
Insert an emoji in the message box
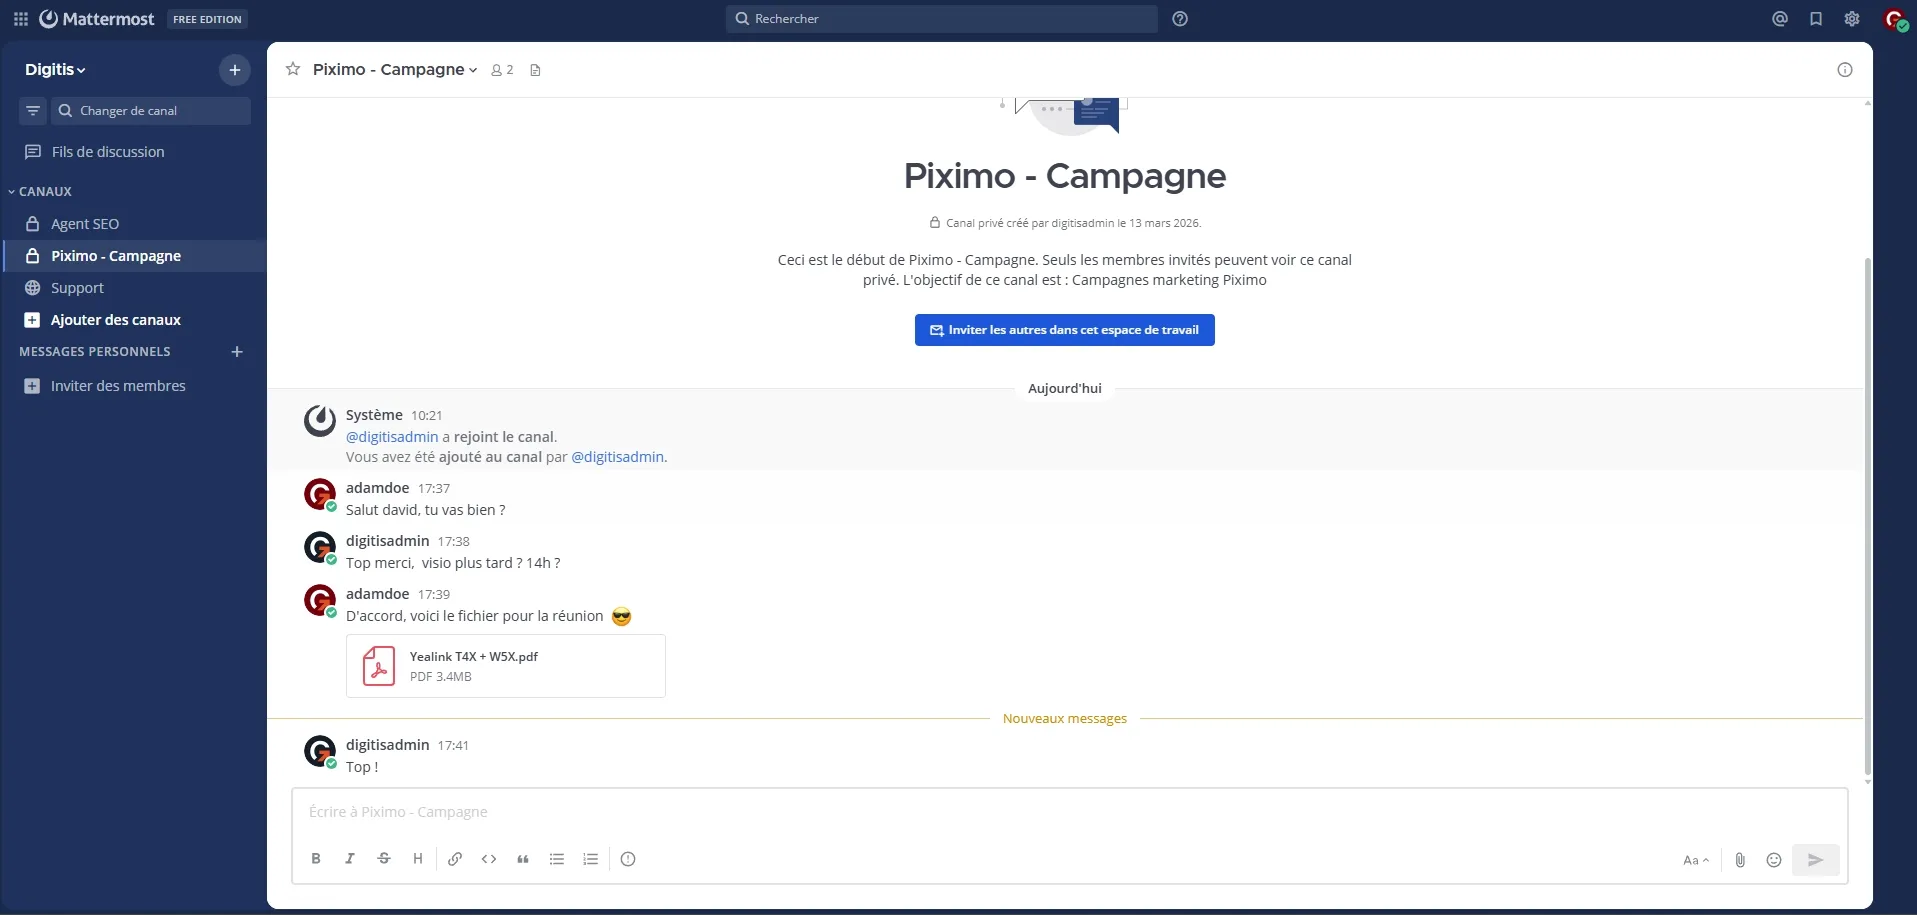pos(1775,859)
